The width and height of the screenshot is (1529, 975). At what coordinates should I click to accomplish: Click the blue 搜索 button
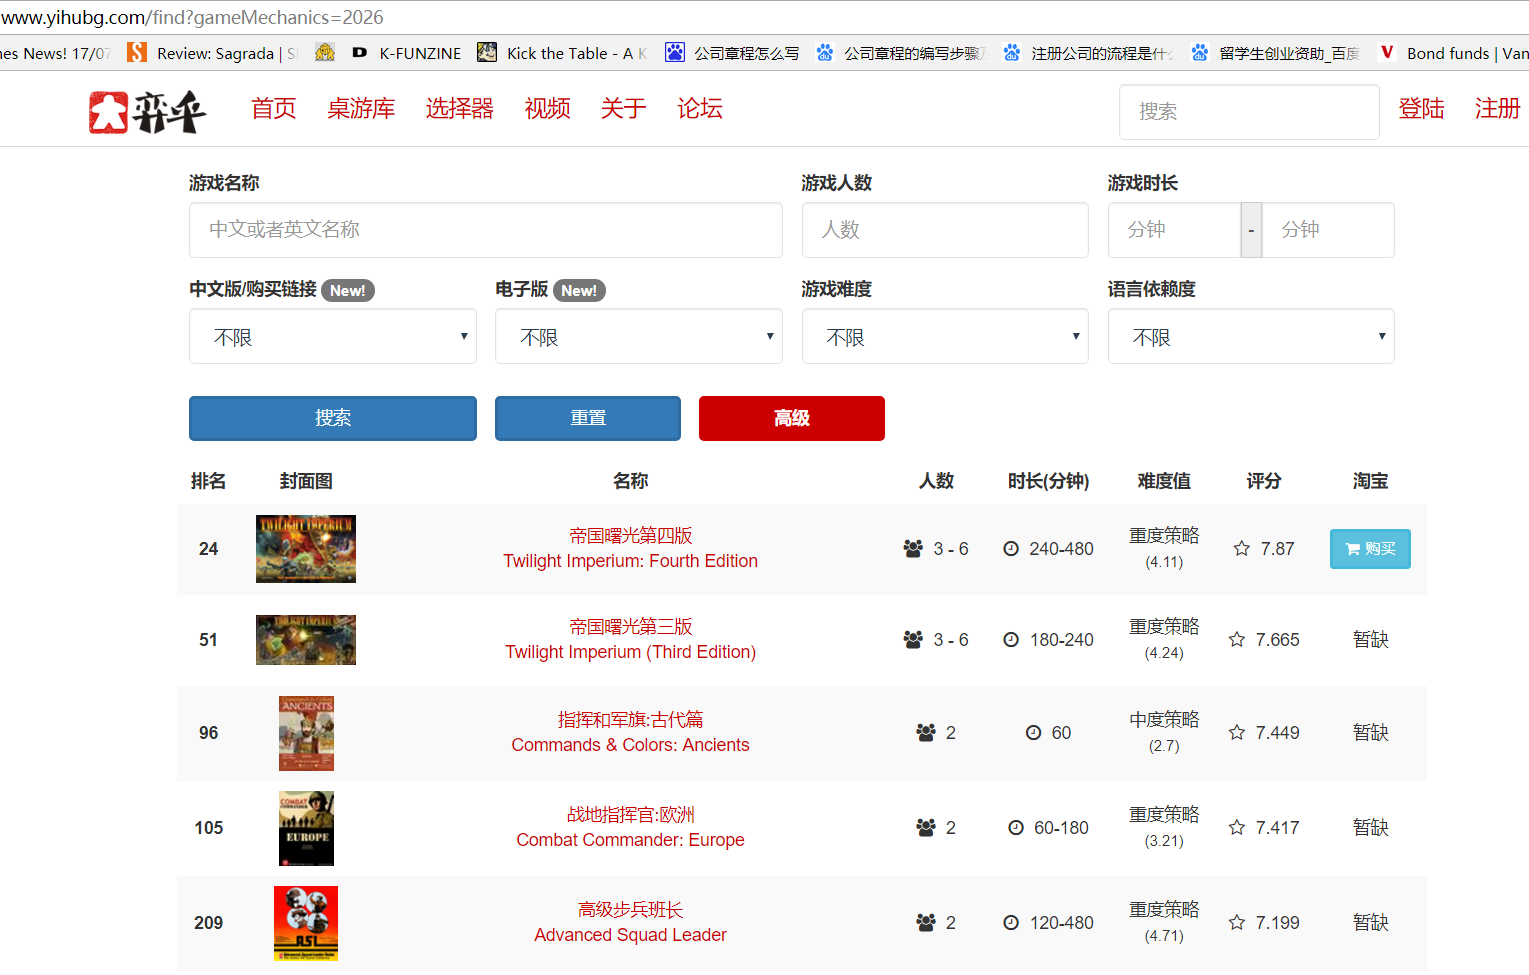coord(333,418)
